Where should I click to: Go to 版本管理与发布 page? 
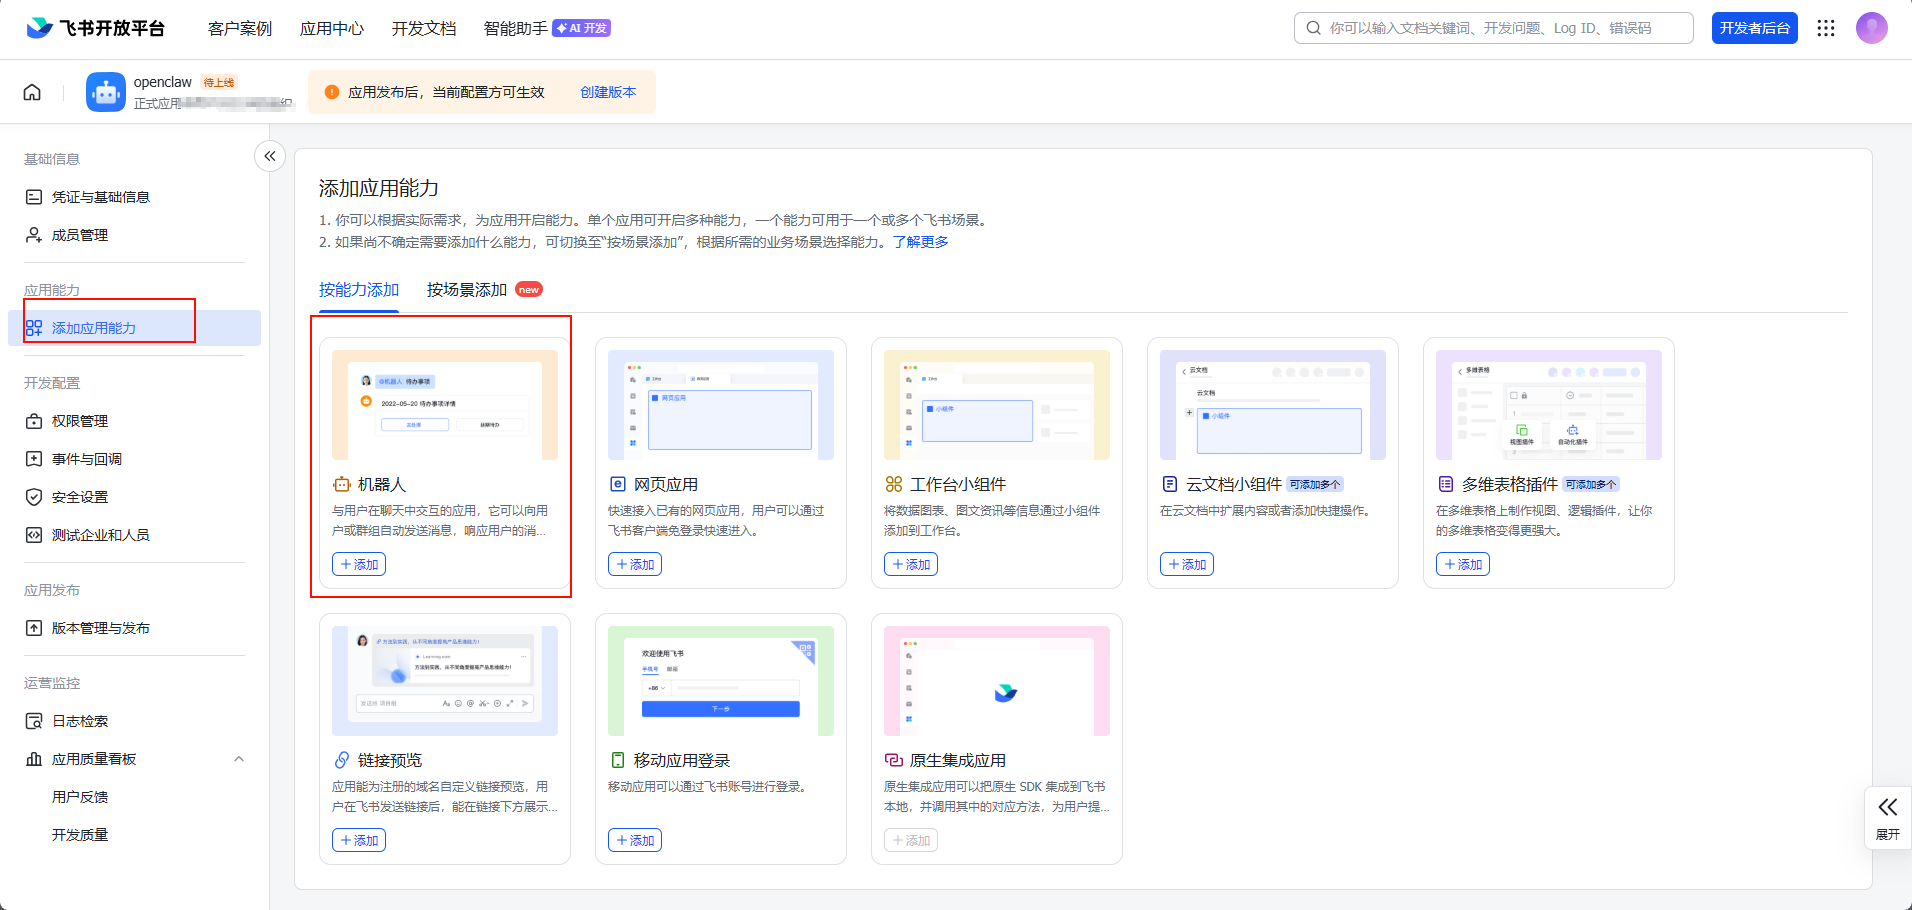[100, 628]
